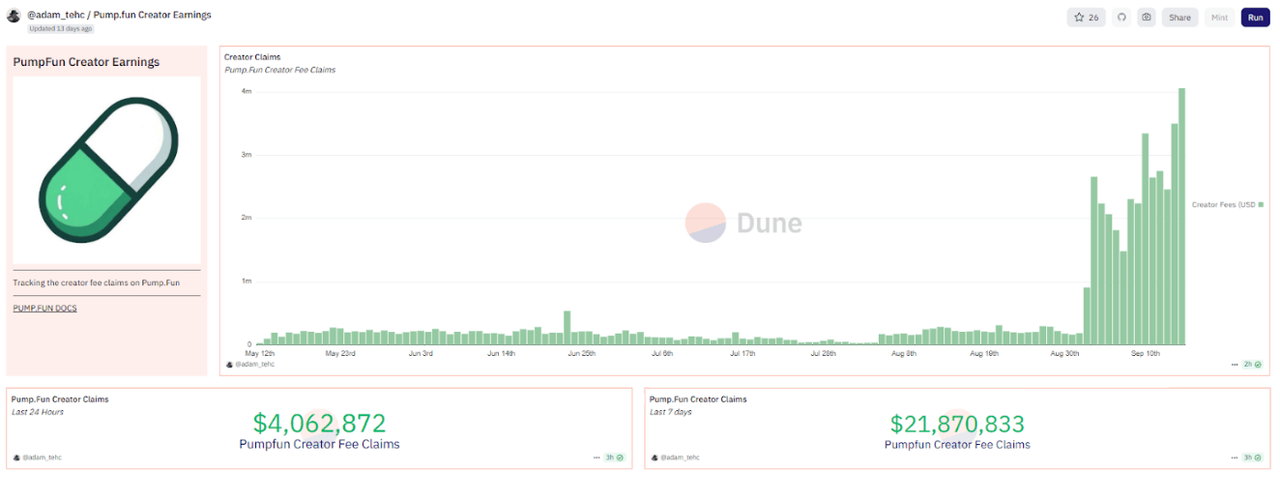Click the 3m y-axis label
Viewport: 1280px width, 477px height.
pyautogui.click(x=246, y=155)
